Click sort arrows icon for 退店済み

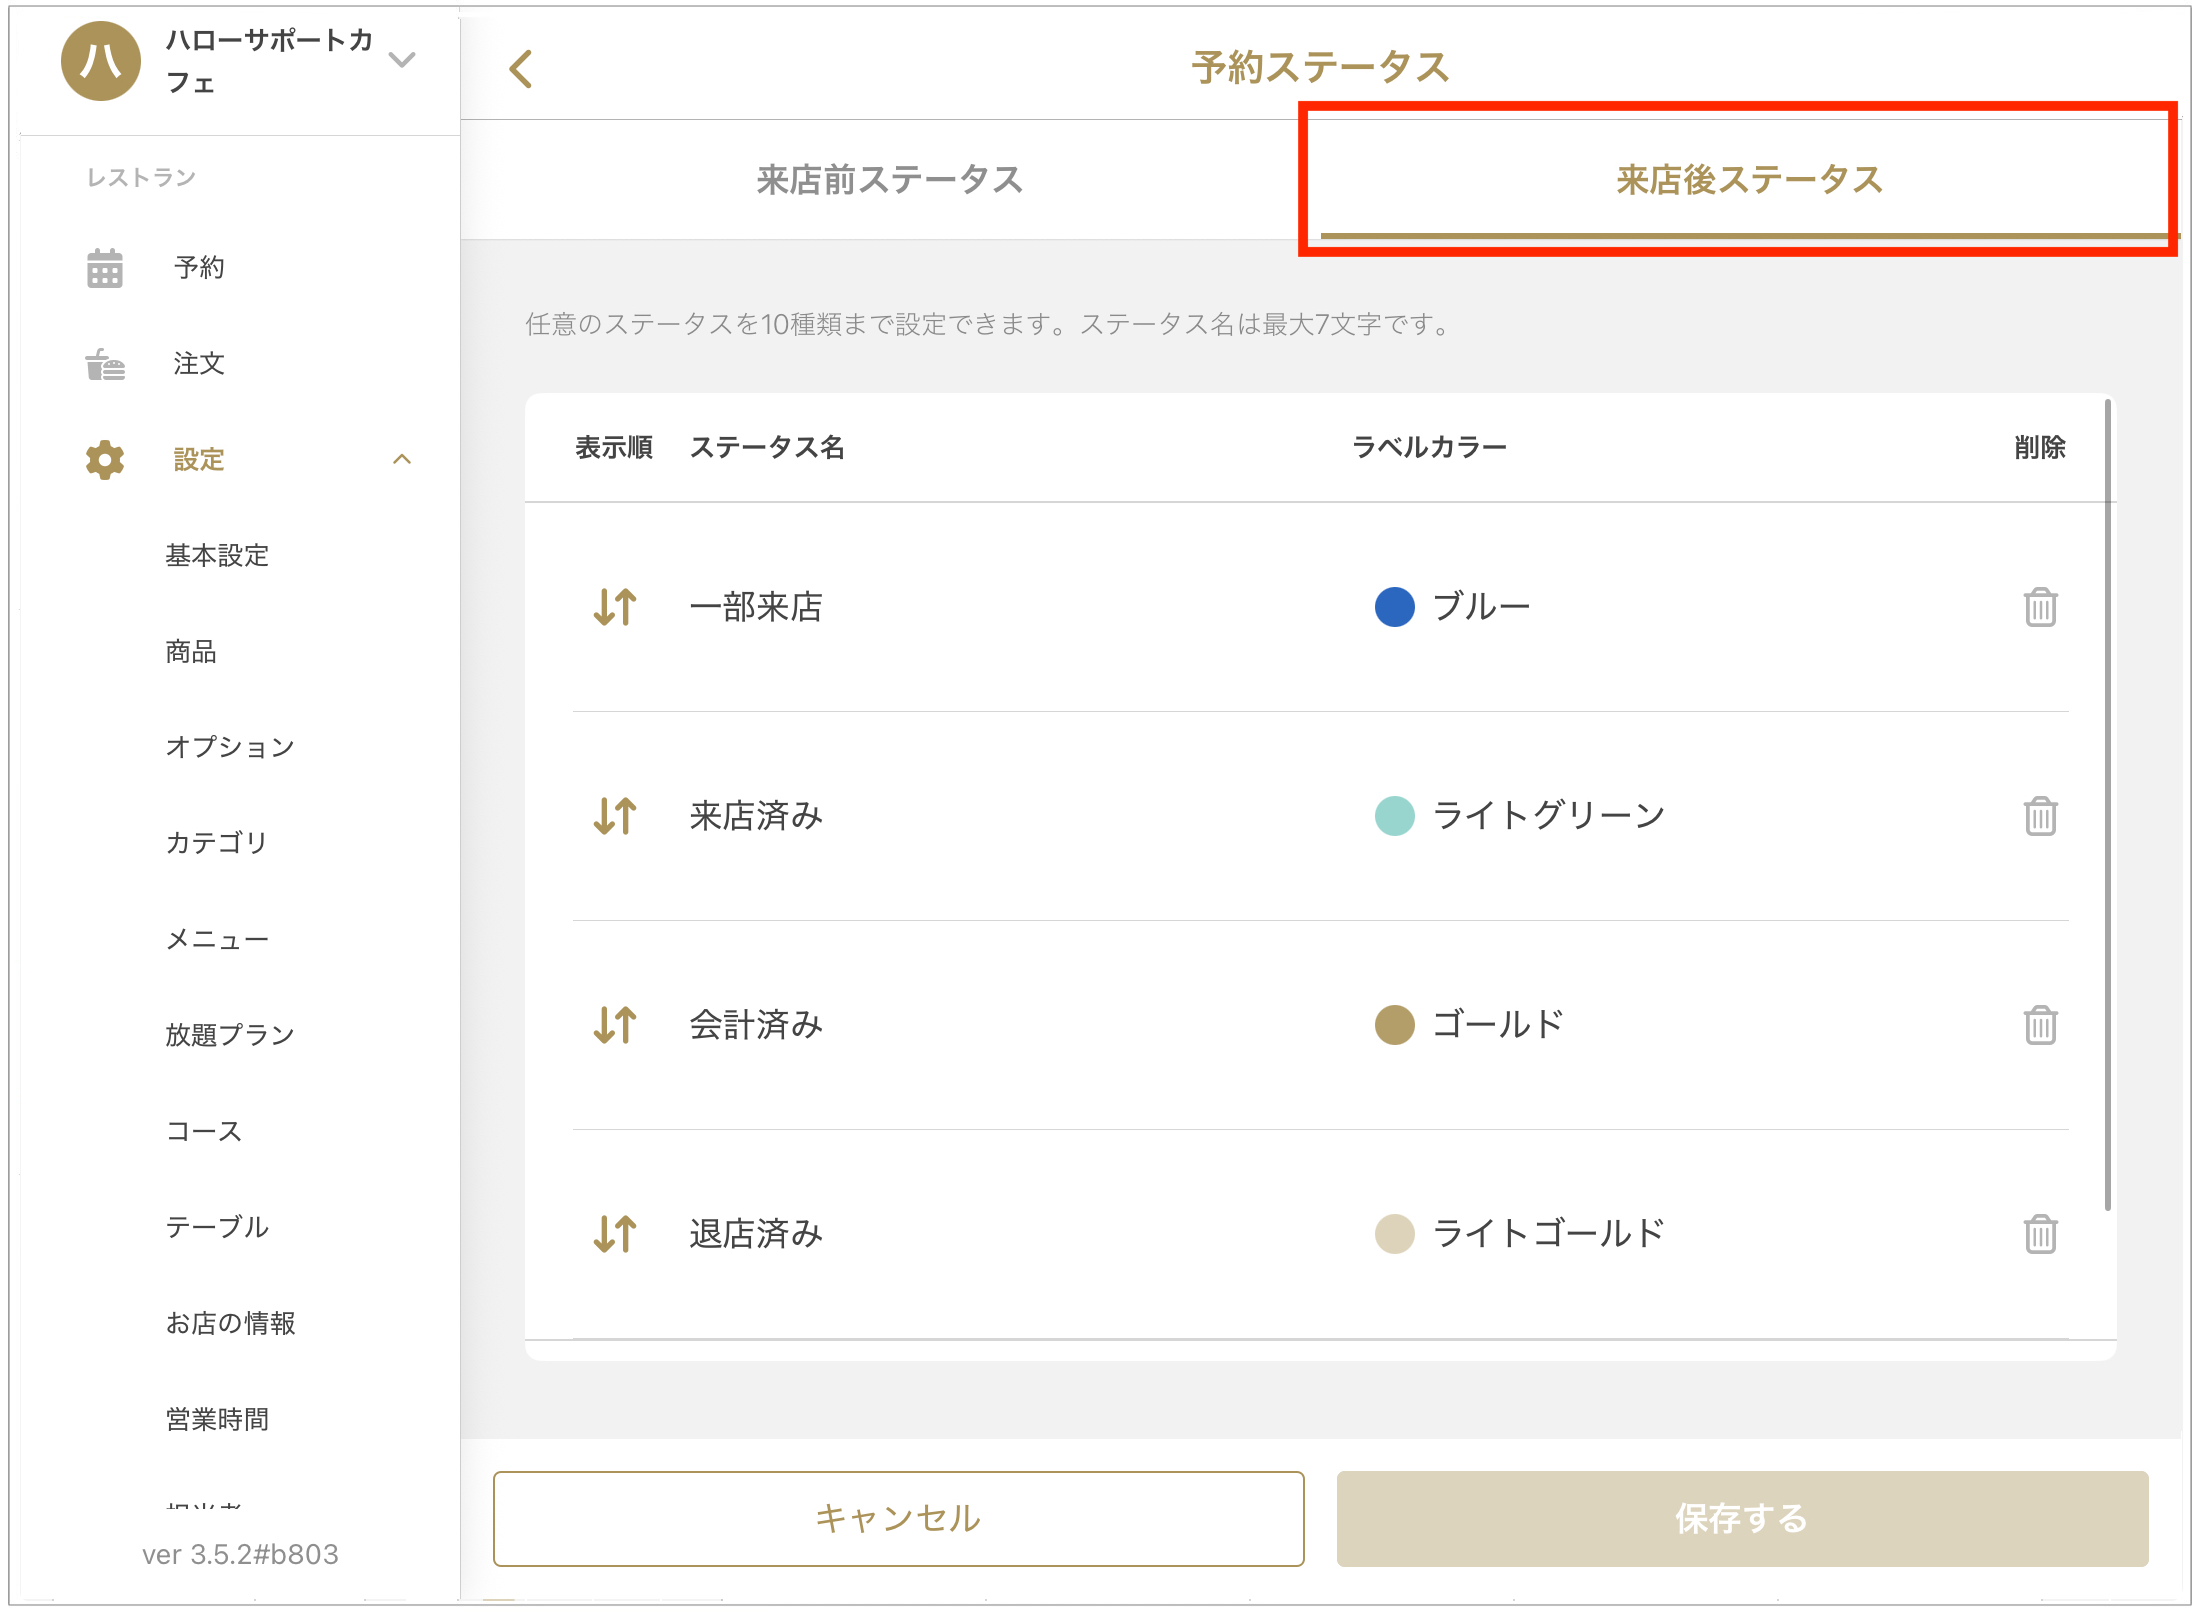[x=614, y=1234]
